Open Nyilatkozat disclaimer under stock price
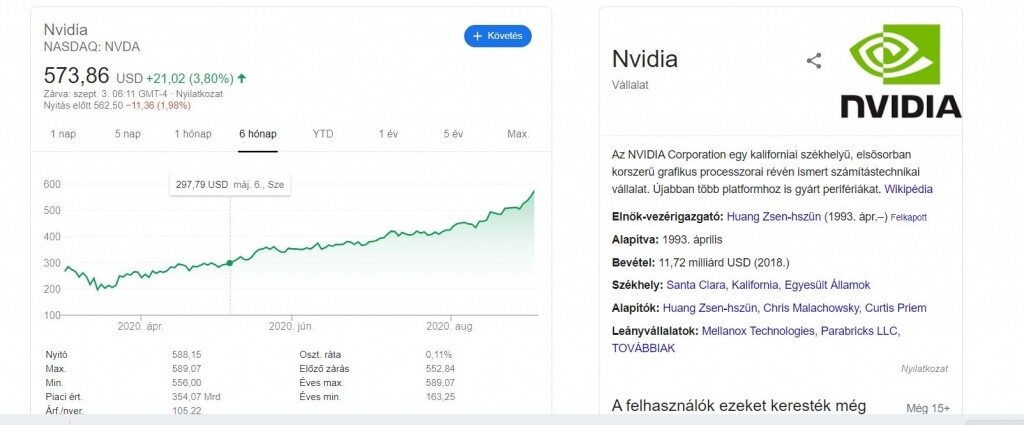 click(x=198, y=94)
